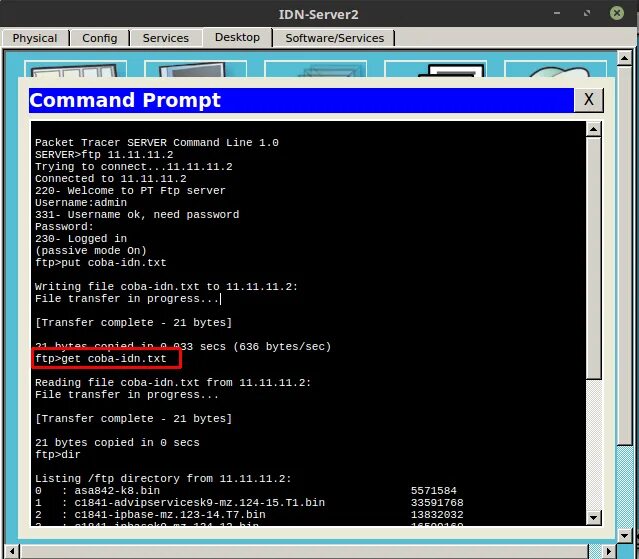The image size is (639, 559).
Task: Click the terminal scrollbar down arrow
Action: tap(593, 517)
